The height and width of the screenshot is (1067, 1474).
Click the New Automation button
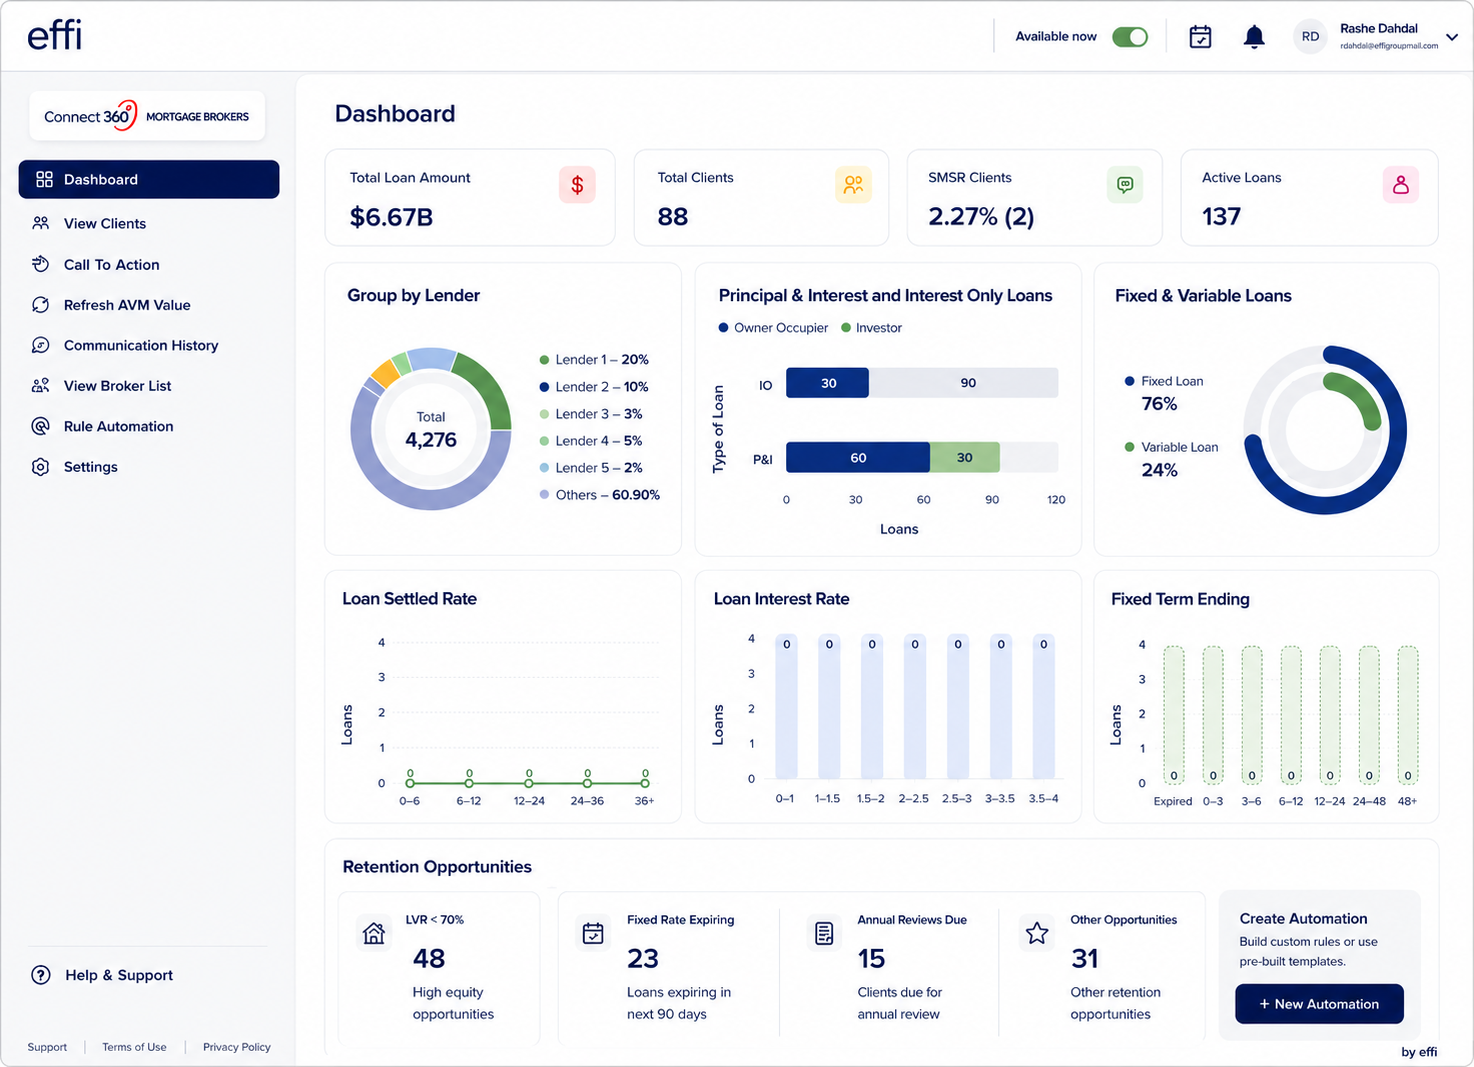(x=1319, y=1004)
